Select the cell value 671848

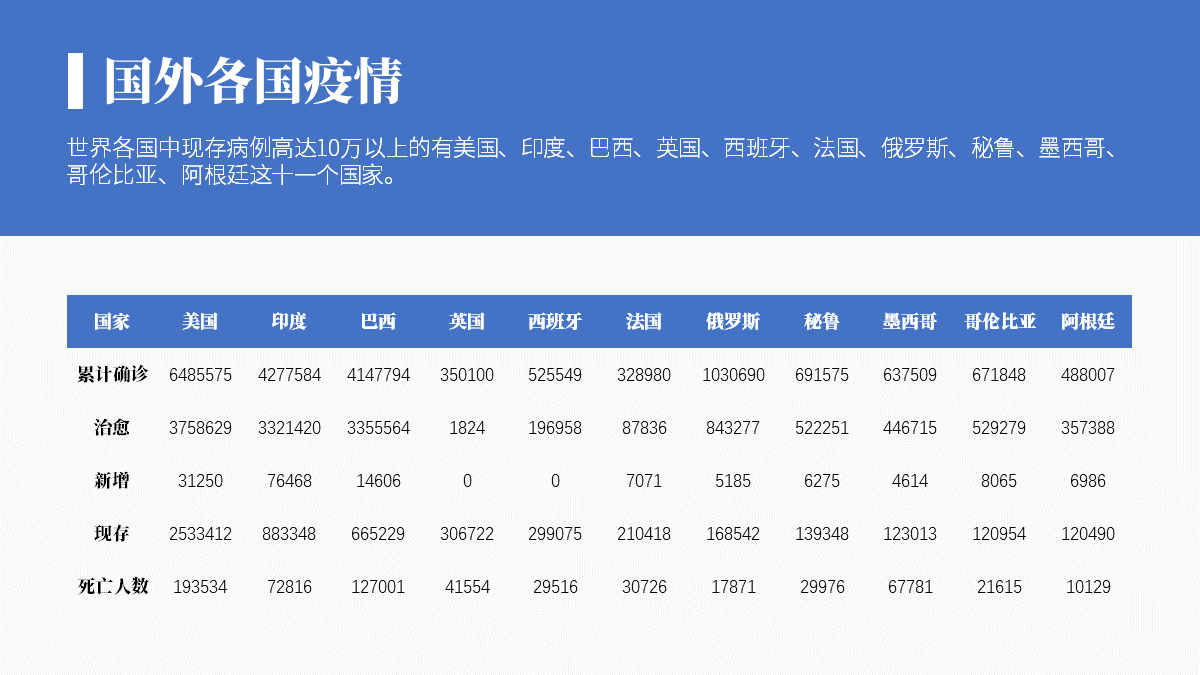tap(999, 375)
